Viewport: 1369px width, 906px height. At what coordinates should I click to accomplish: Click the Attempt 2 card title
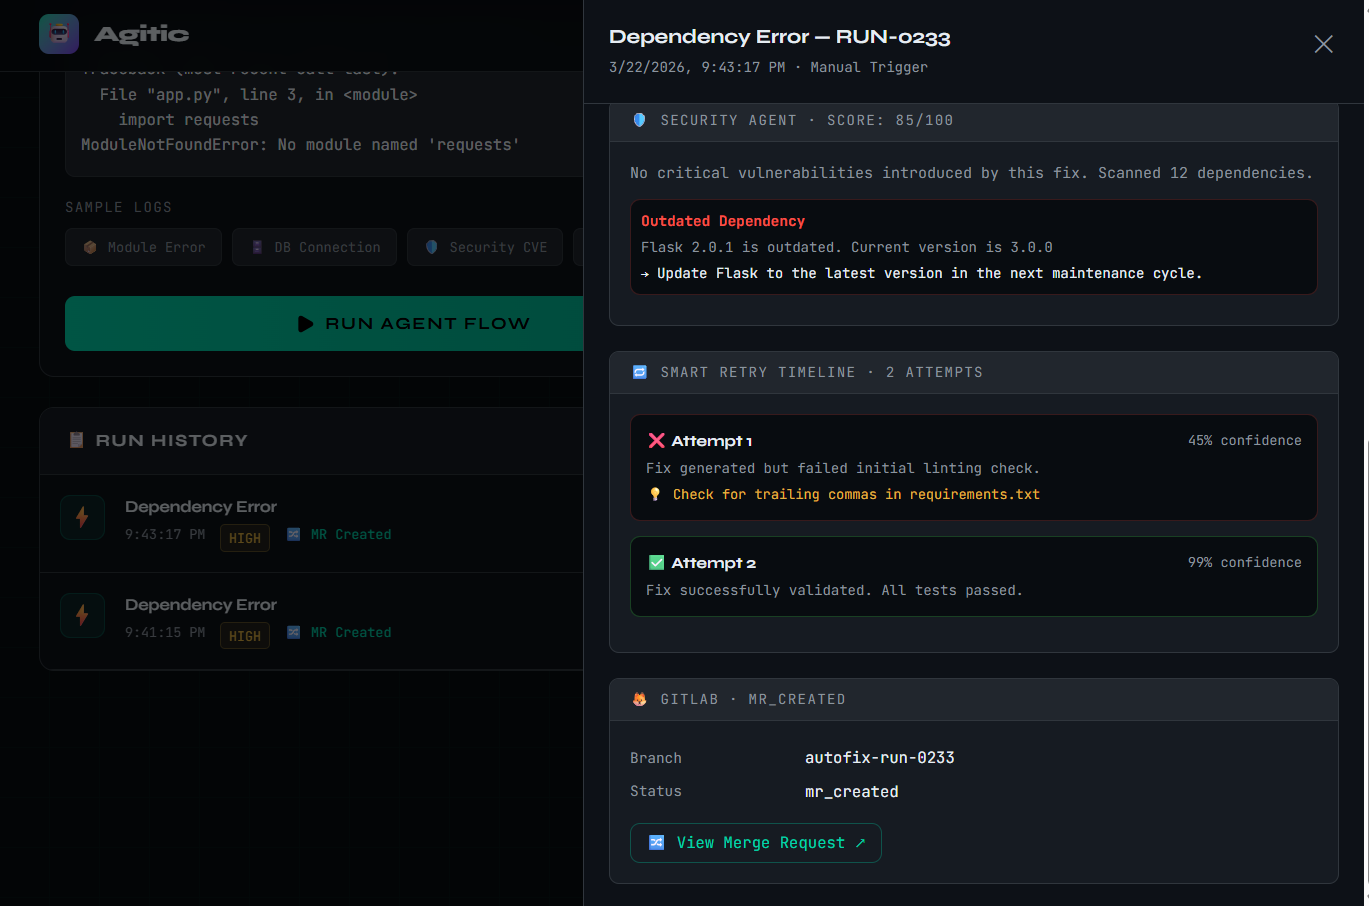pos(713,562)
